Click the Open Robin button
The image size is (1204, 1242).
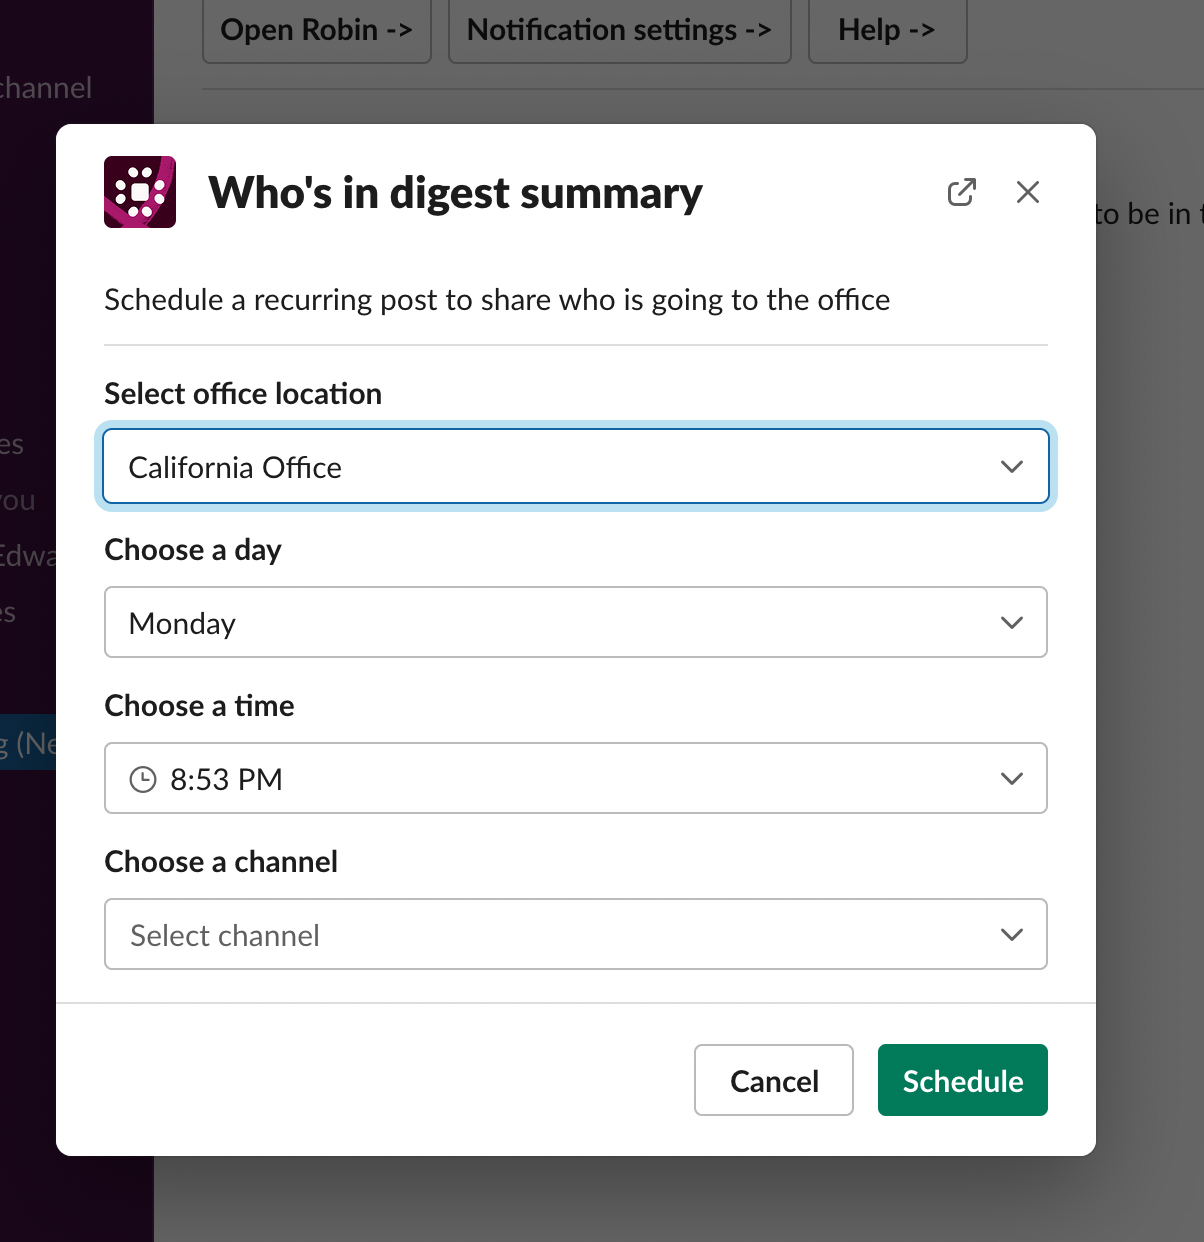tap(317, 31)
